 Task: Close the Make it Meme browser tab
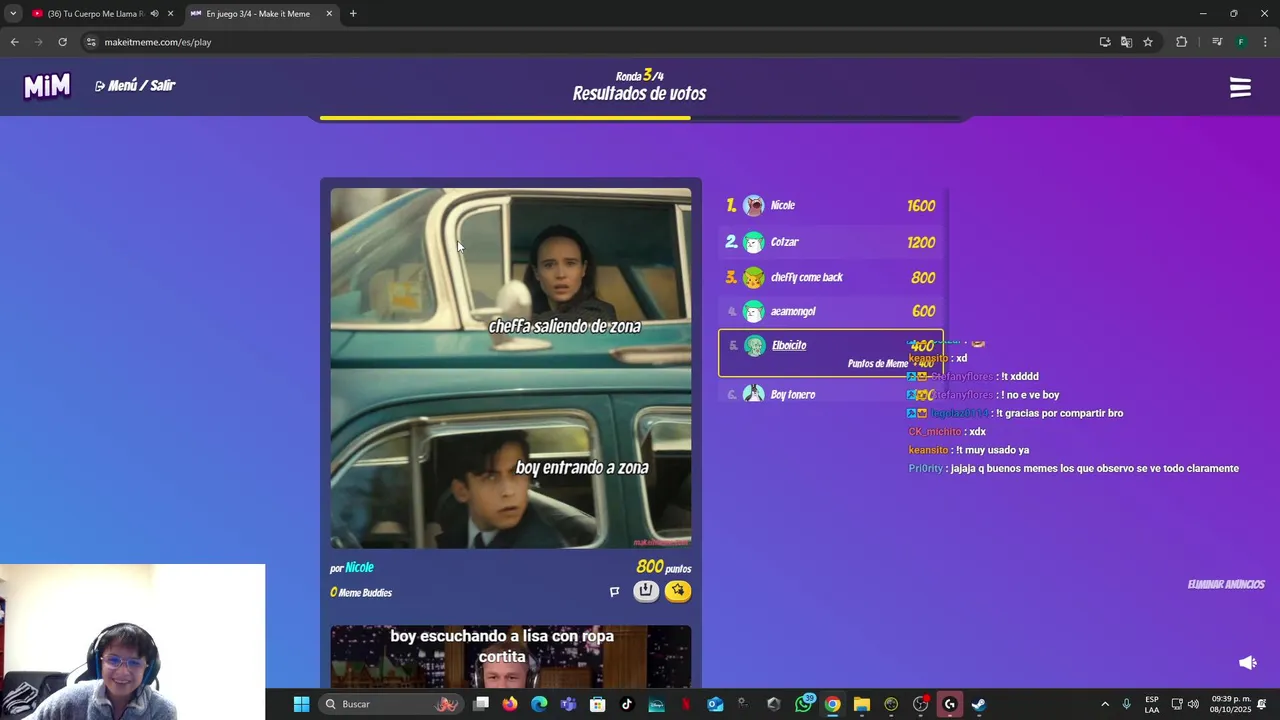[329, 14]
